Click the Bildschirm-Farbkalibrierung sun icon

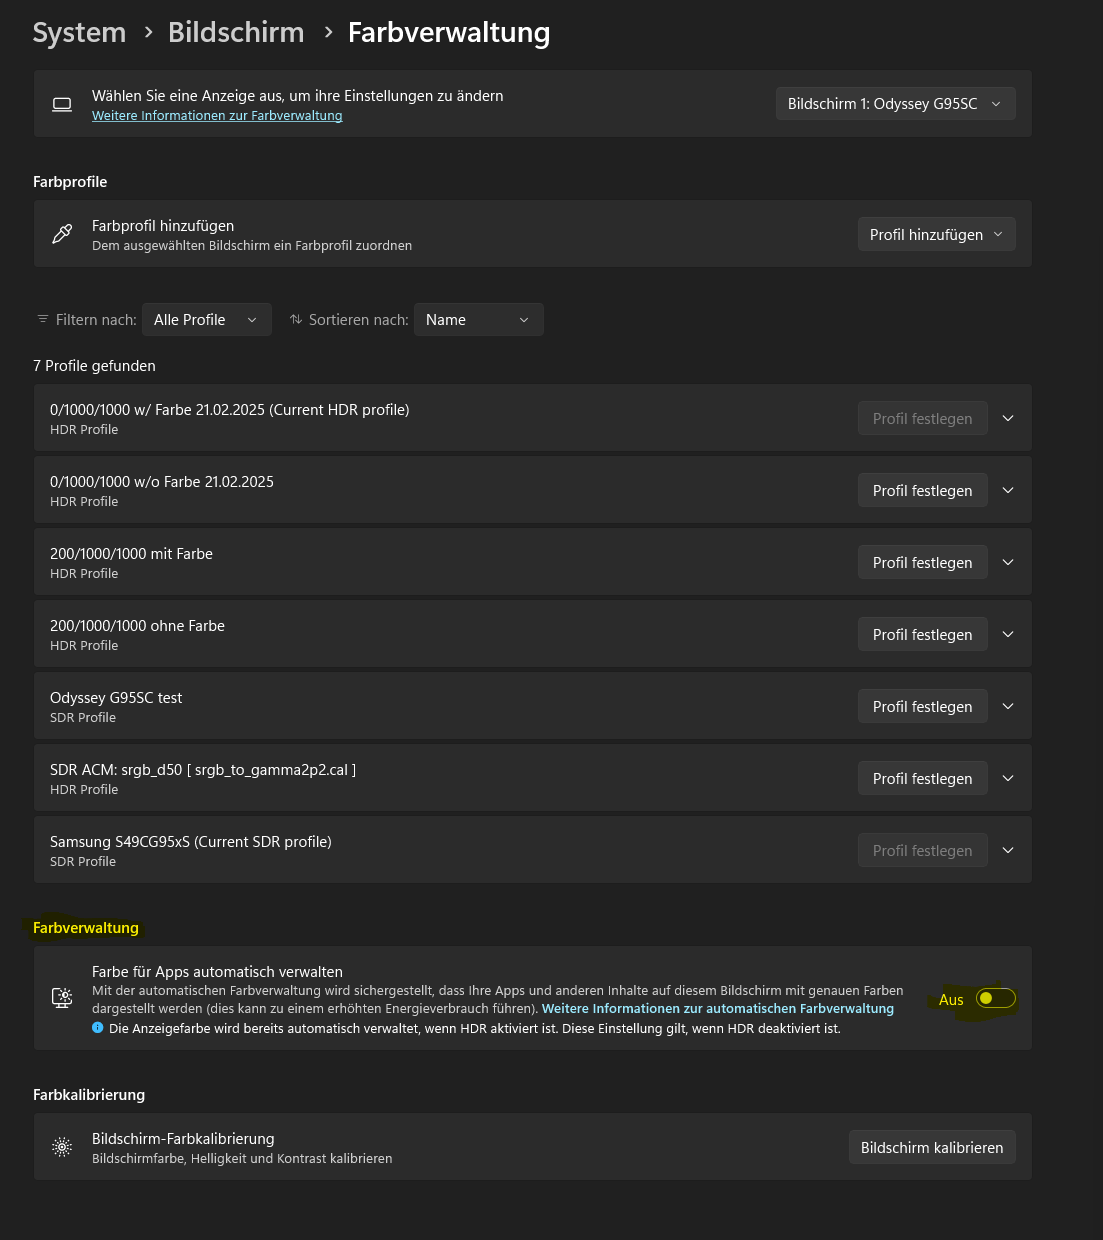(62, 1147)
